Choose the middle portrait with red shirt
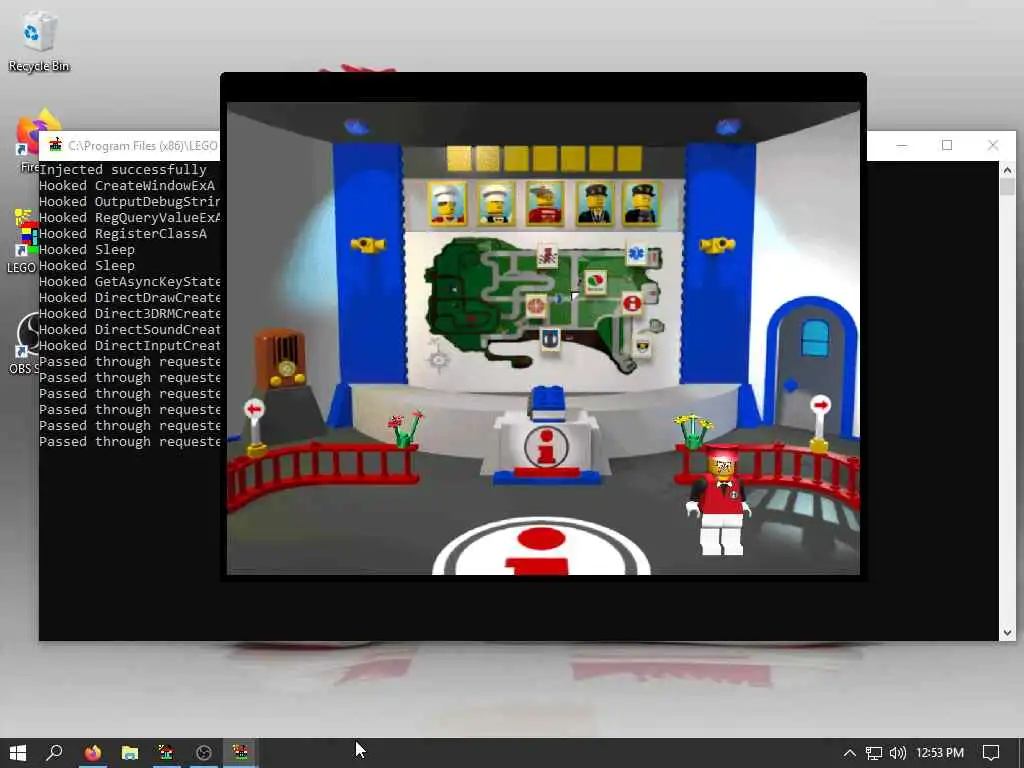Screen dimensions: 1024x768 click(x=545, y=204)
